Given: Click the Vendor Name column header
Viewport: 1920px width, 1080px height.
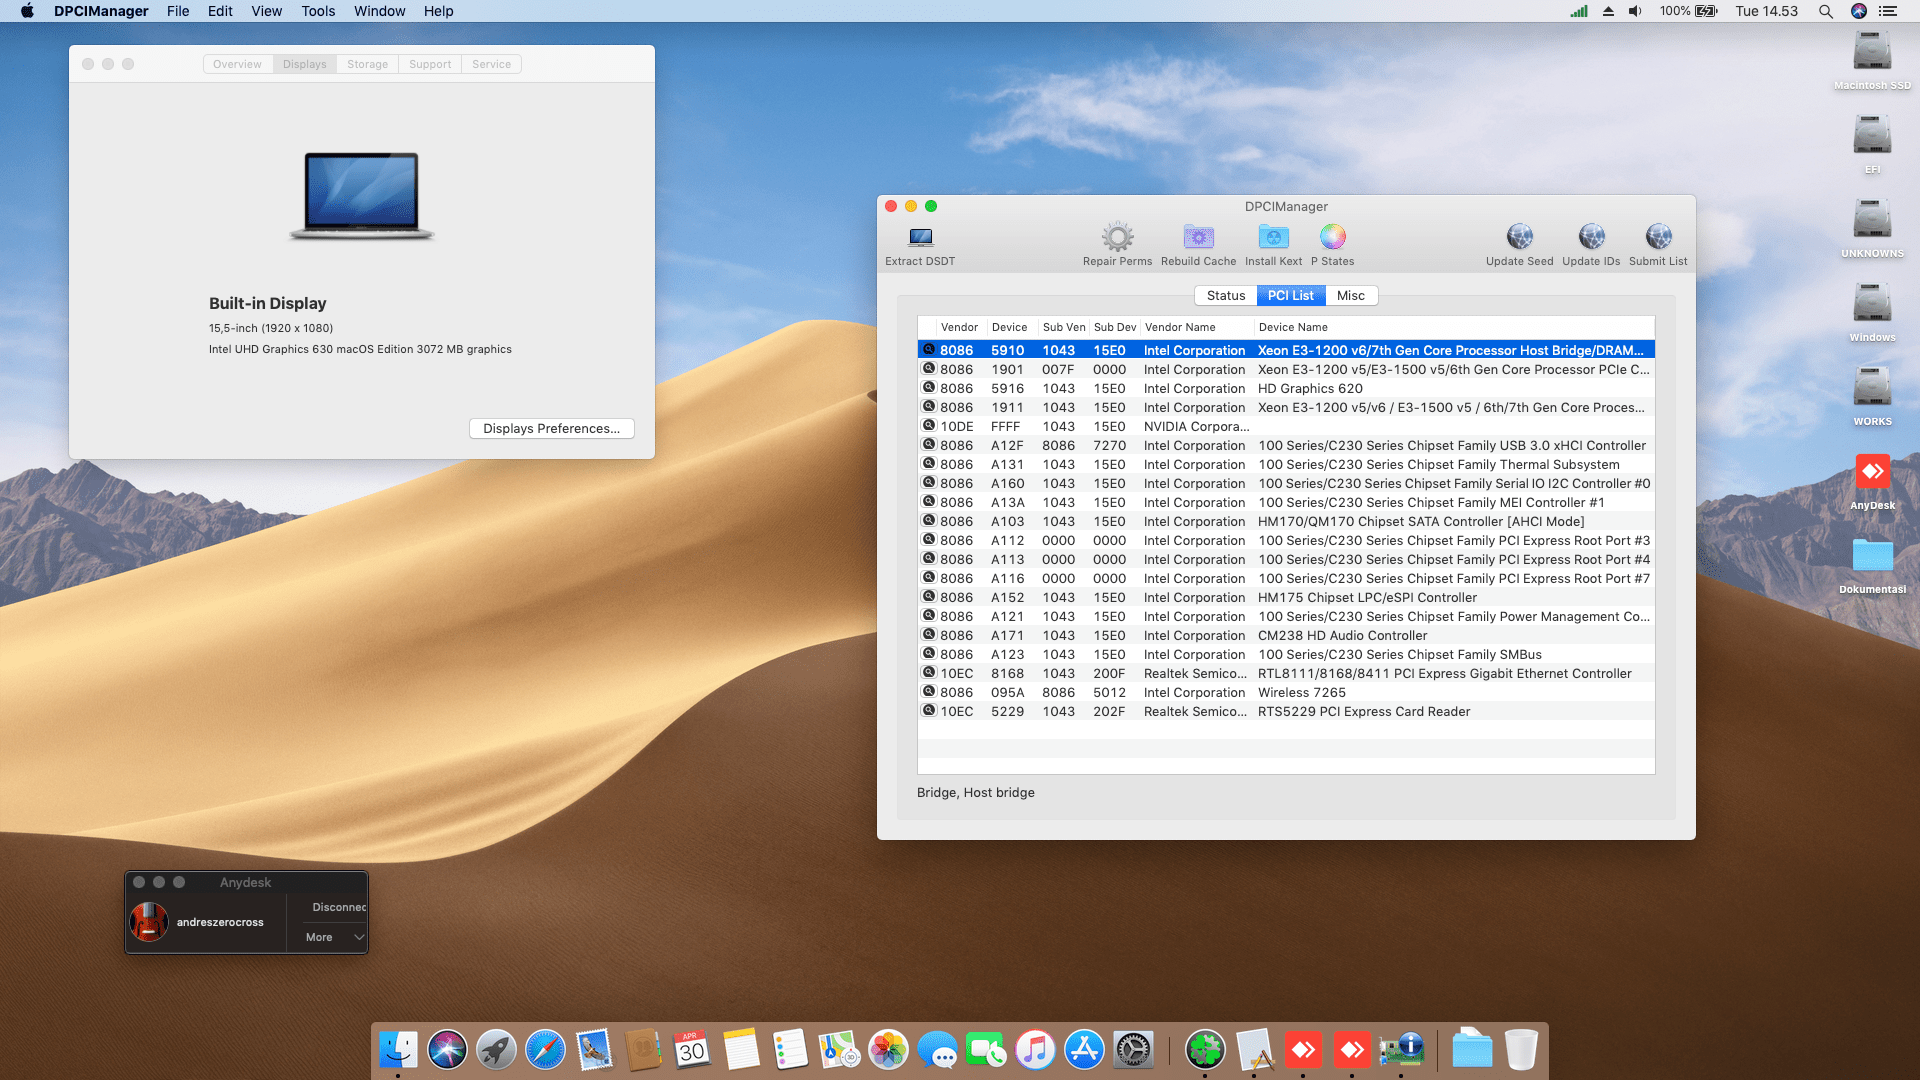Looking at the screenshot, I should pos(1198,327).
